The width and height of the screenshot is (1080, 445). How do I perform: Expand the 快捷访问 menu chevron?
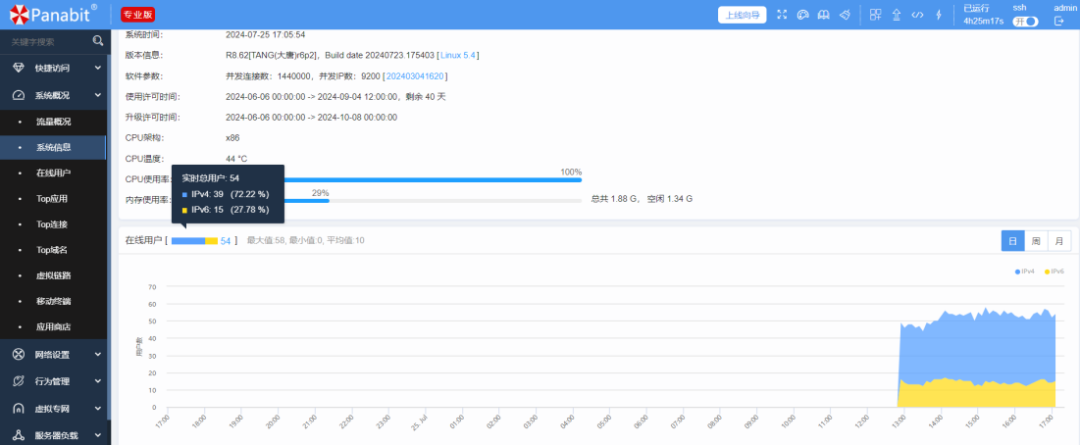tap(97, 68)
